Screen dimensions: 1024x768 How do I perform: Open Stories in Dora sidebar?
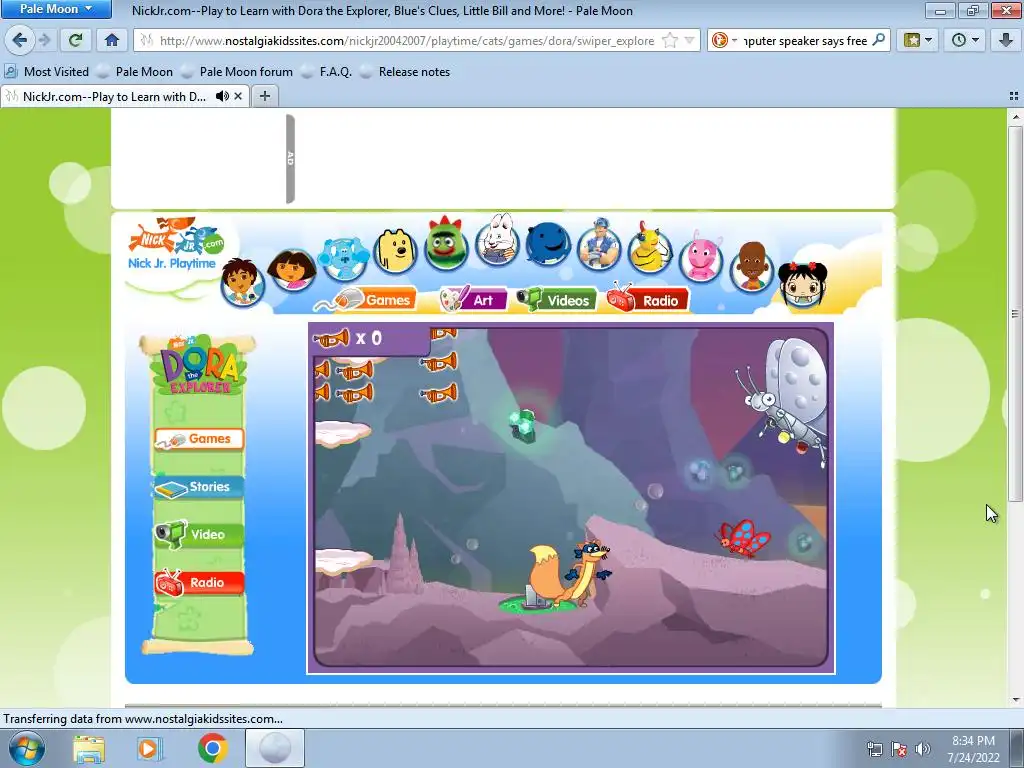tap(199, 487)
